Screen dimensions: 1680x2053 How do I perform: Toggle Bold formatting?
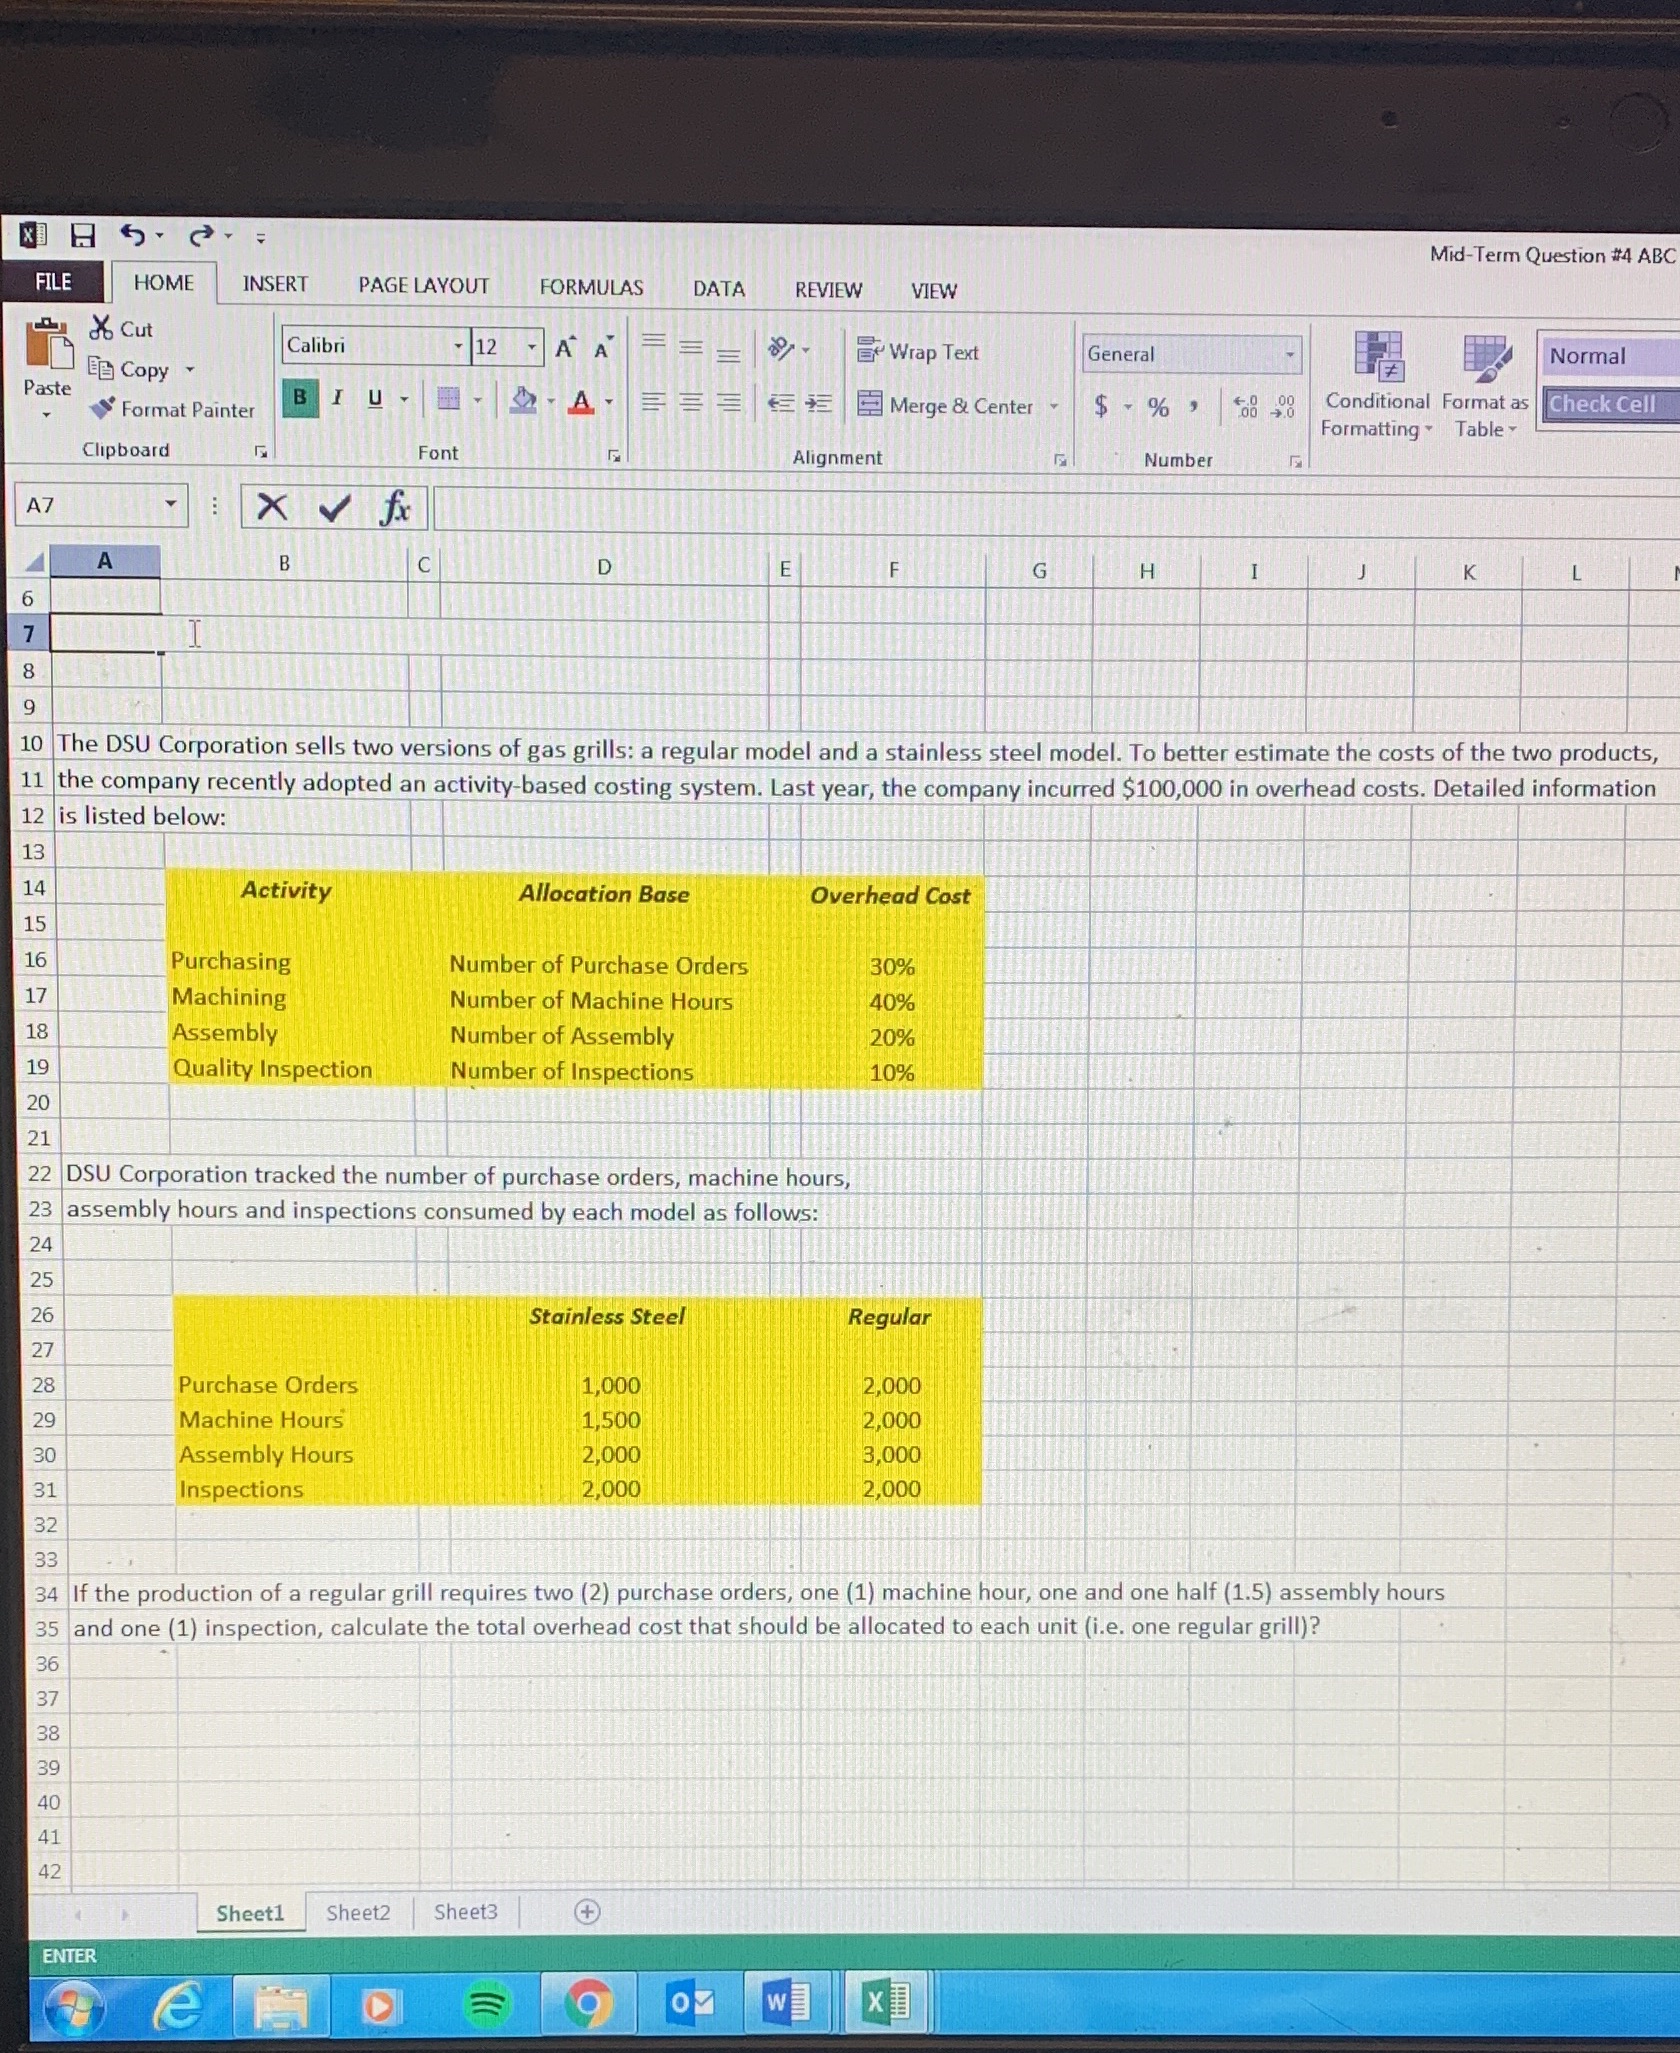coord(298,397)
